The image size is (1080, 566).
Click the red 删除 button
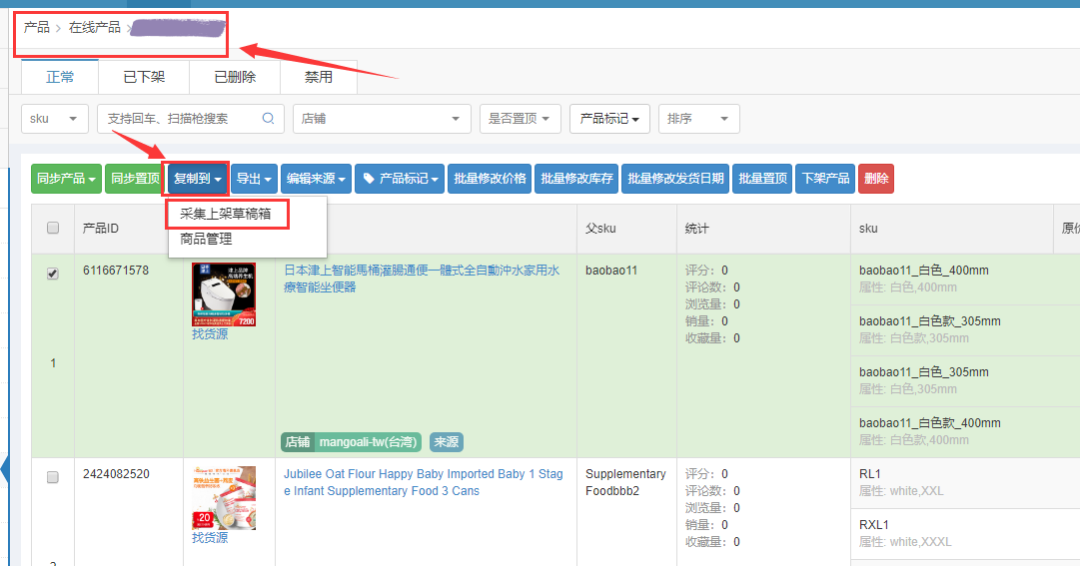[875, 179]
